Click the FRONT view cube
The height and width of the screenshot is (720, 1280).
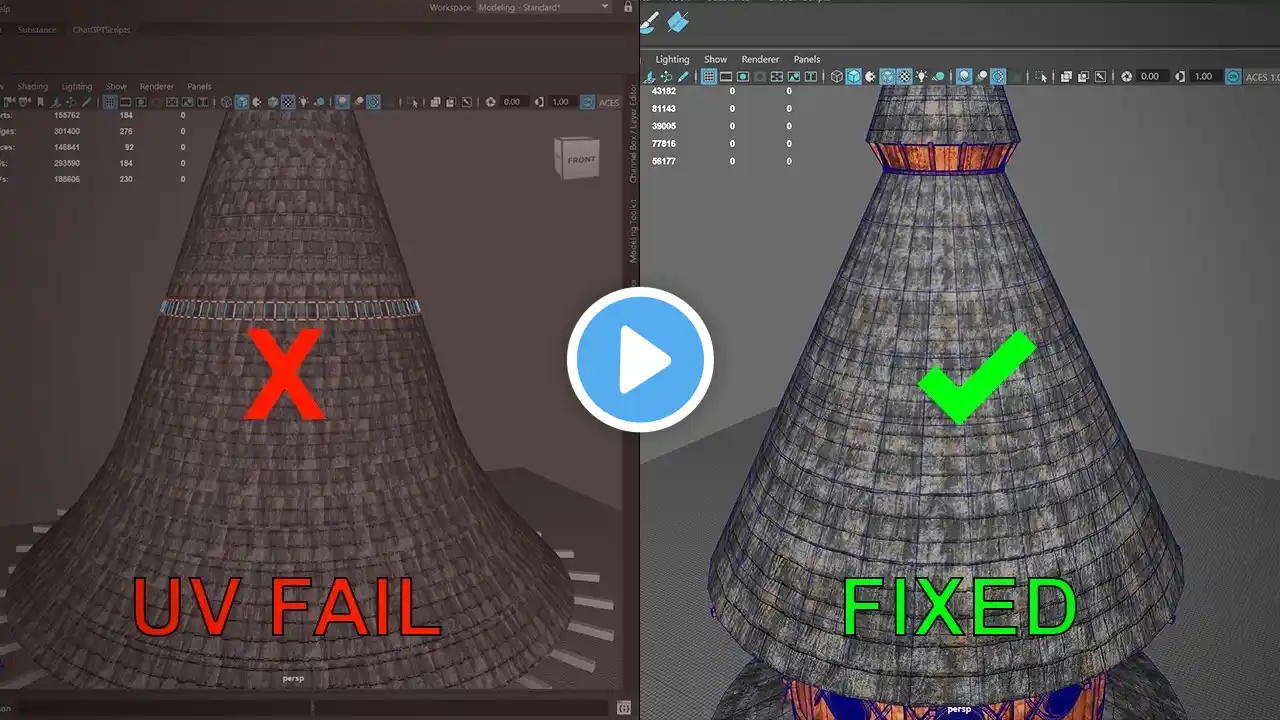pos(578,160)
